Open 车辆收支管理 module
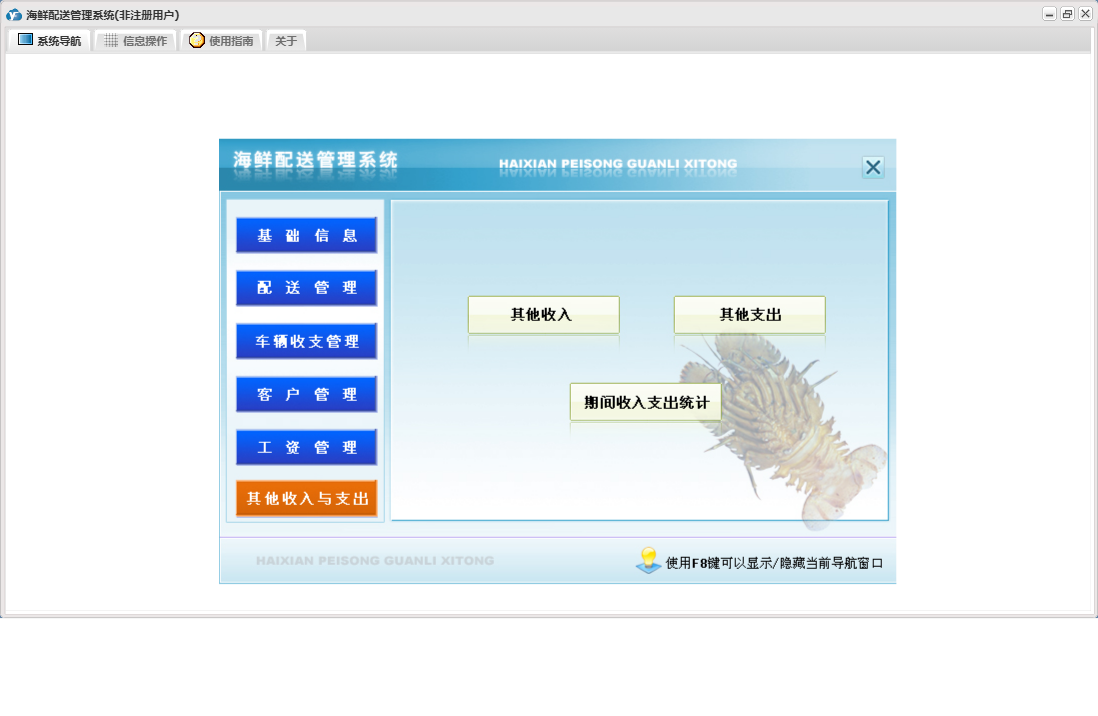Image resolution: width=1098 pixels, height=716 pixels. pos(307,341)
